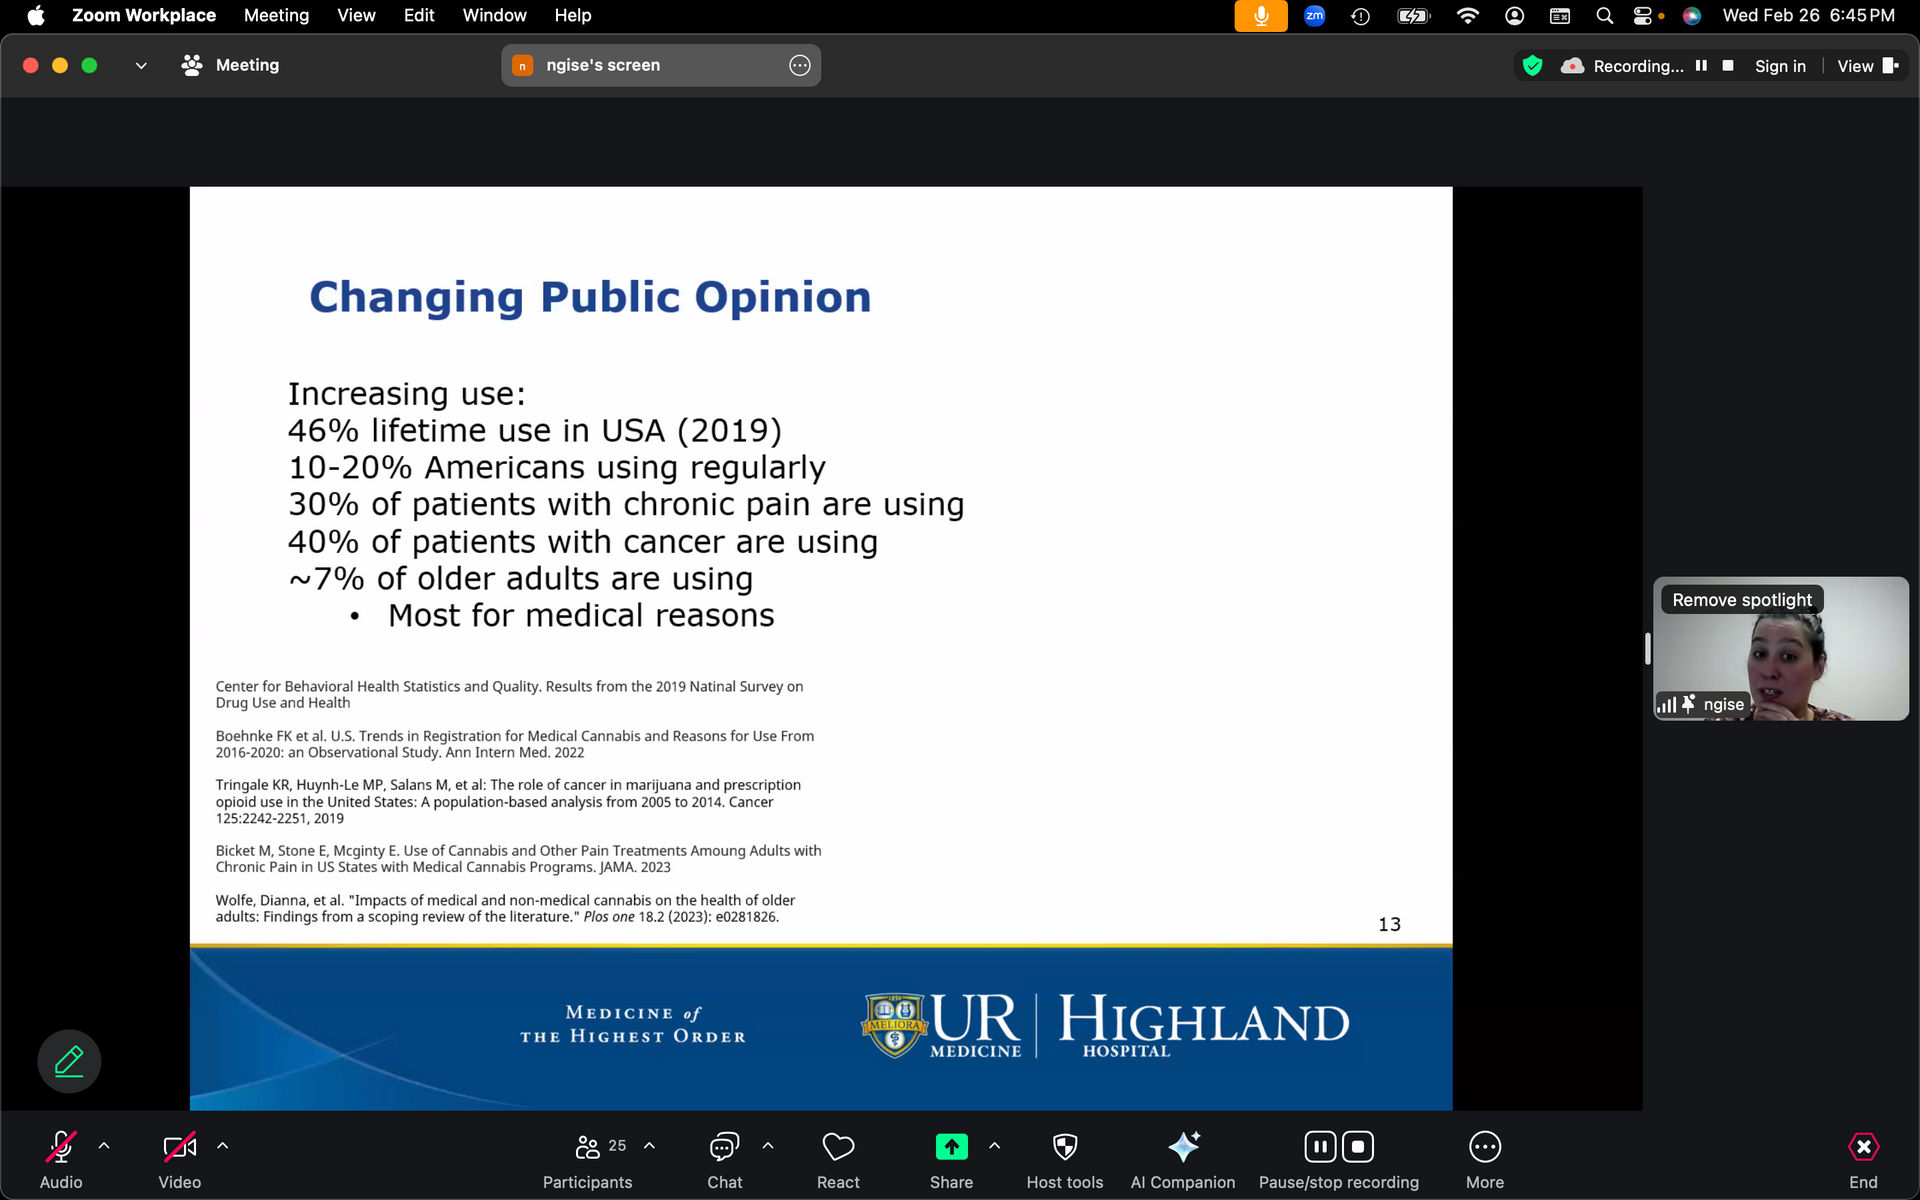
Task: Click the green annotate pencil button
Action: point(69,1061)
